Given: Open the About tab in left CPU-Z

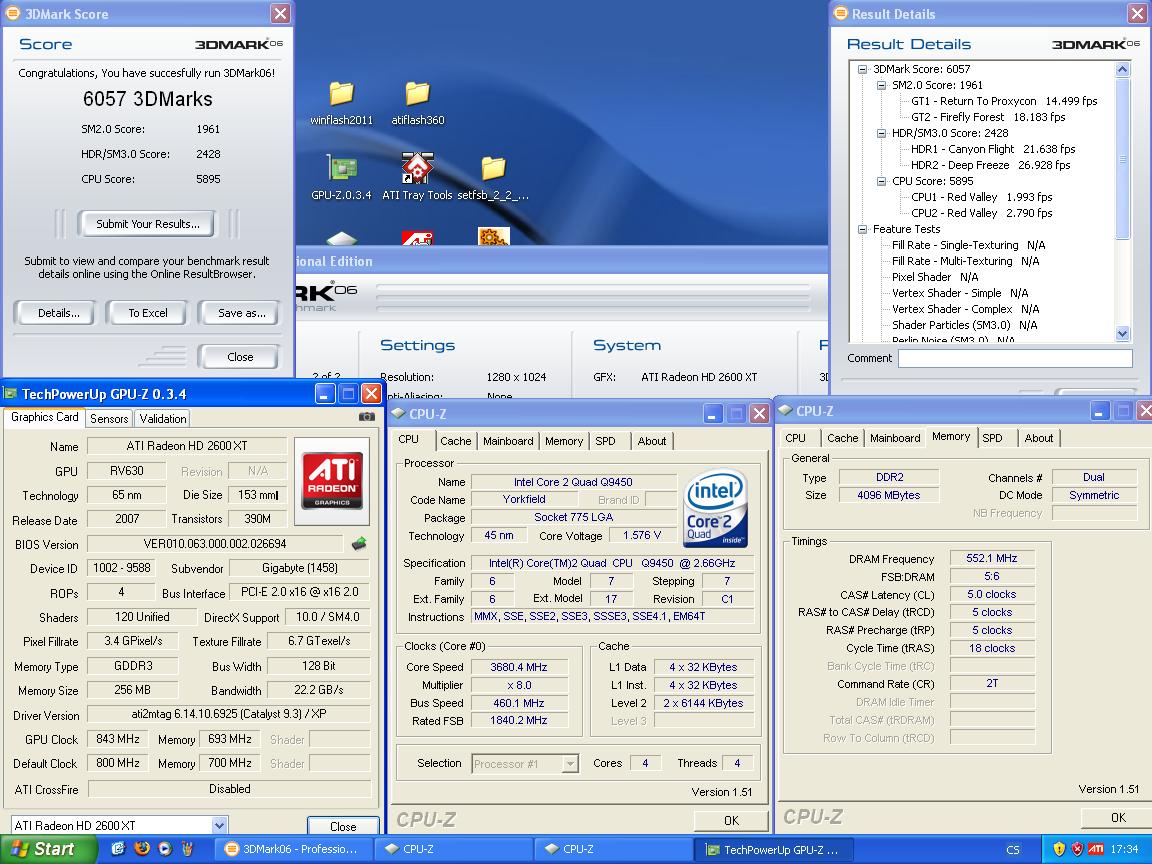Looking at the screenshot, I should [652, 441].
